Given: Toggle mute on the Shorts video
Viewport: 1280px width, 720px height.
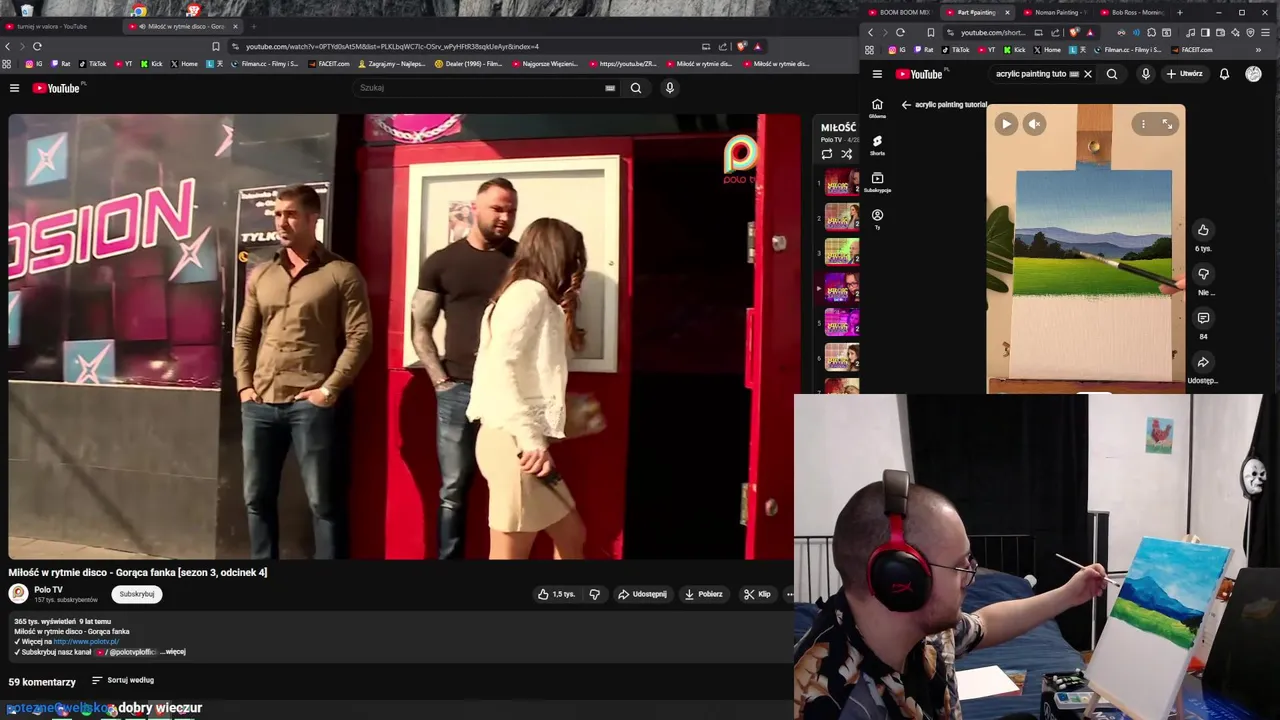Looking at the screenshot, I should pos(1035,124).
